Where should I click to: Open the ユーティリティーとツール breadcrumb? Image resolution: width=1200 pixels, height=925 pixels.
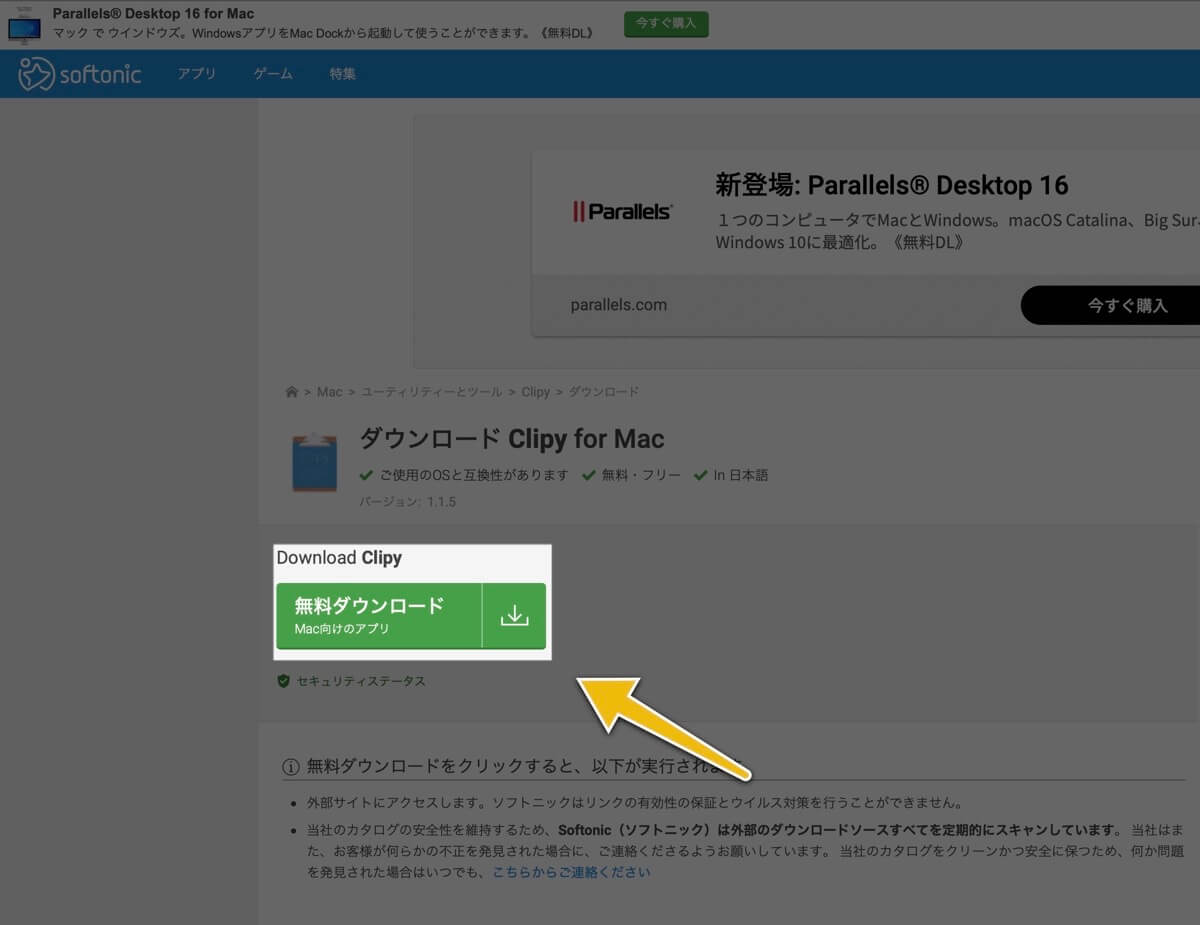click(x=432, y=392)
